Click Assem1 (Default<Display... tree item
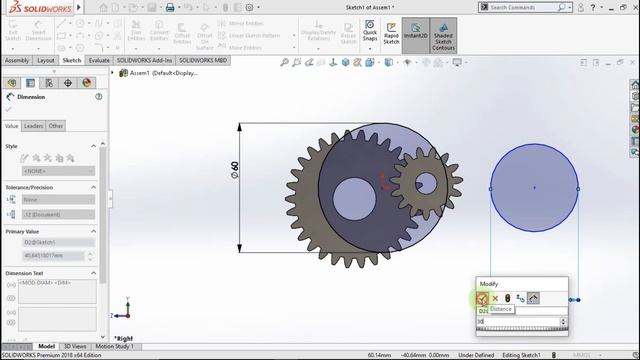This screenshot has height=360, width=640. pos(158,73)
